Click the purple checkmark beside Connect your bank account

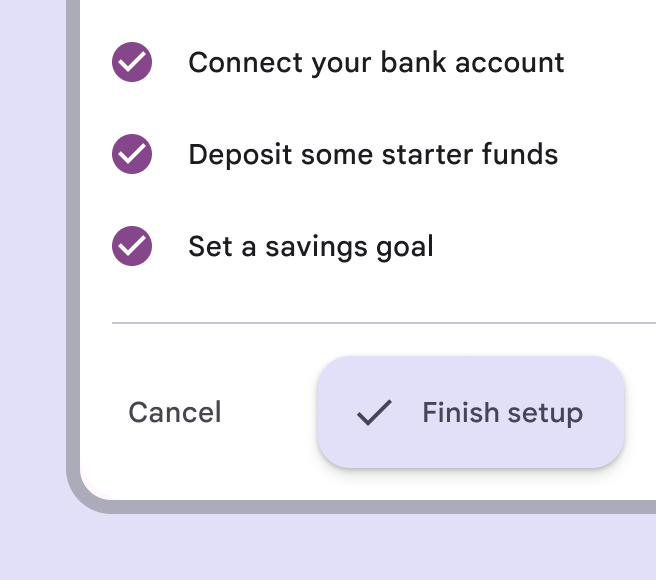132,63
